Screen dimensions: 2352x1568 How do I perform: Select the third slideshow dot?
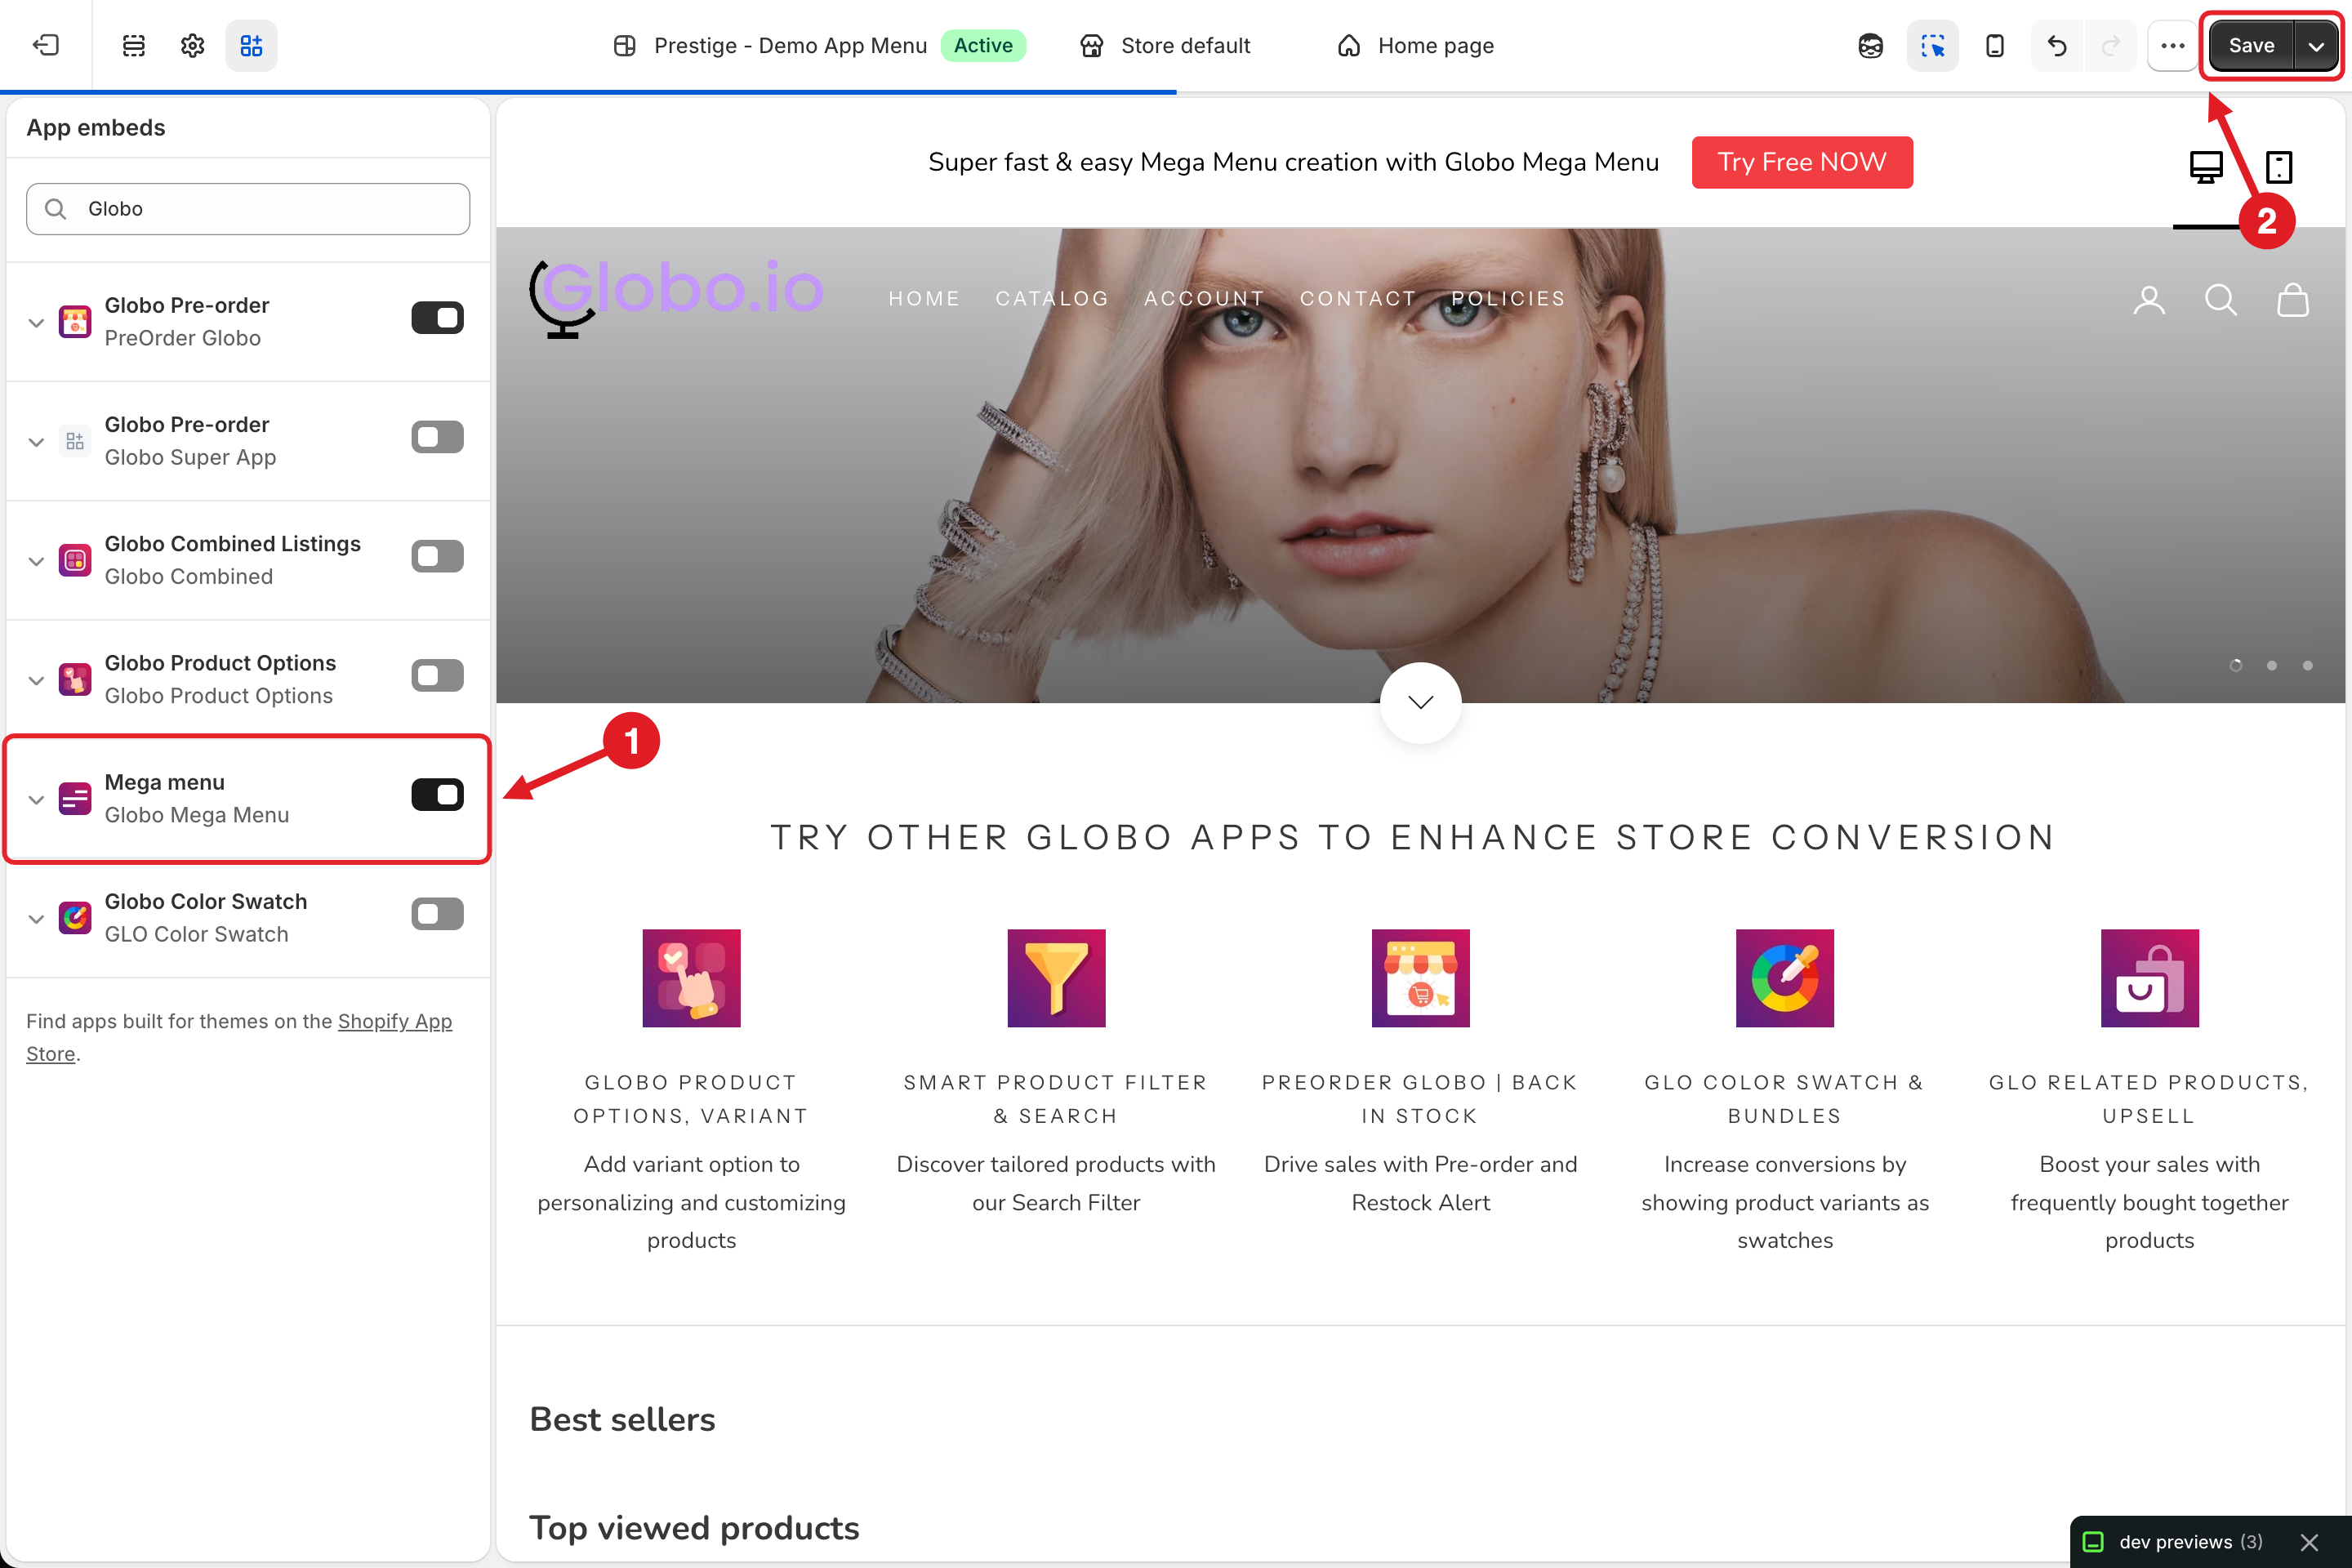pyautogui.click(x=2308, y=665)
